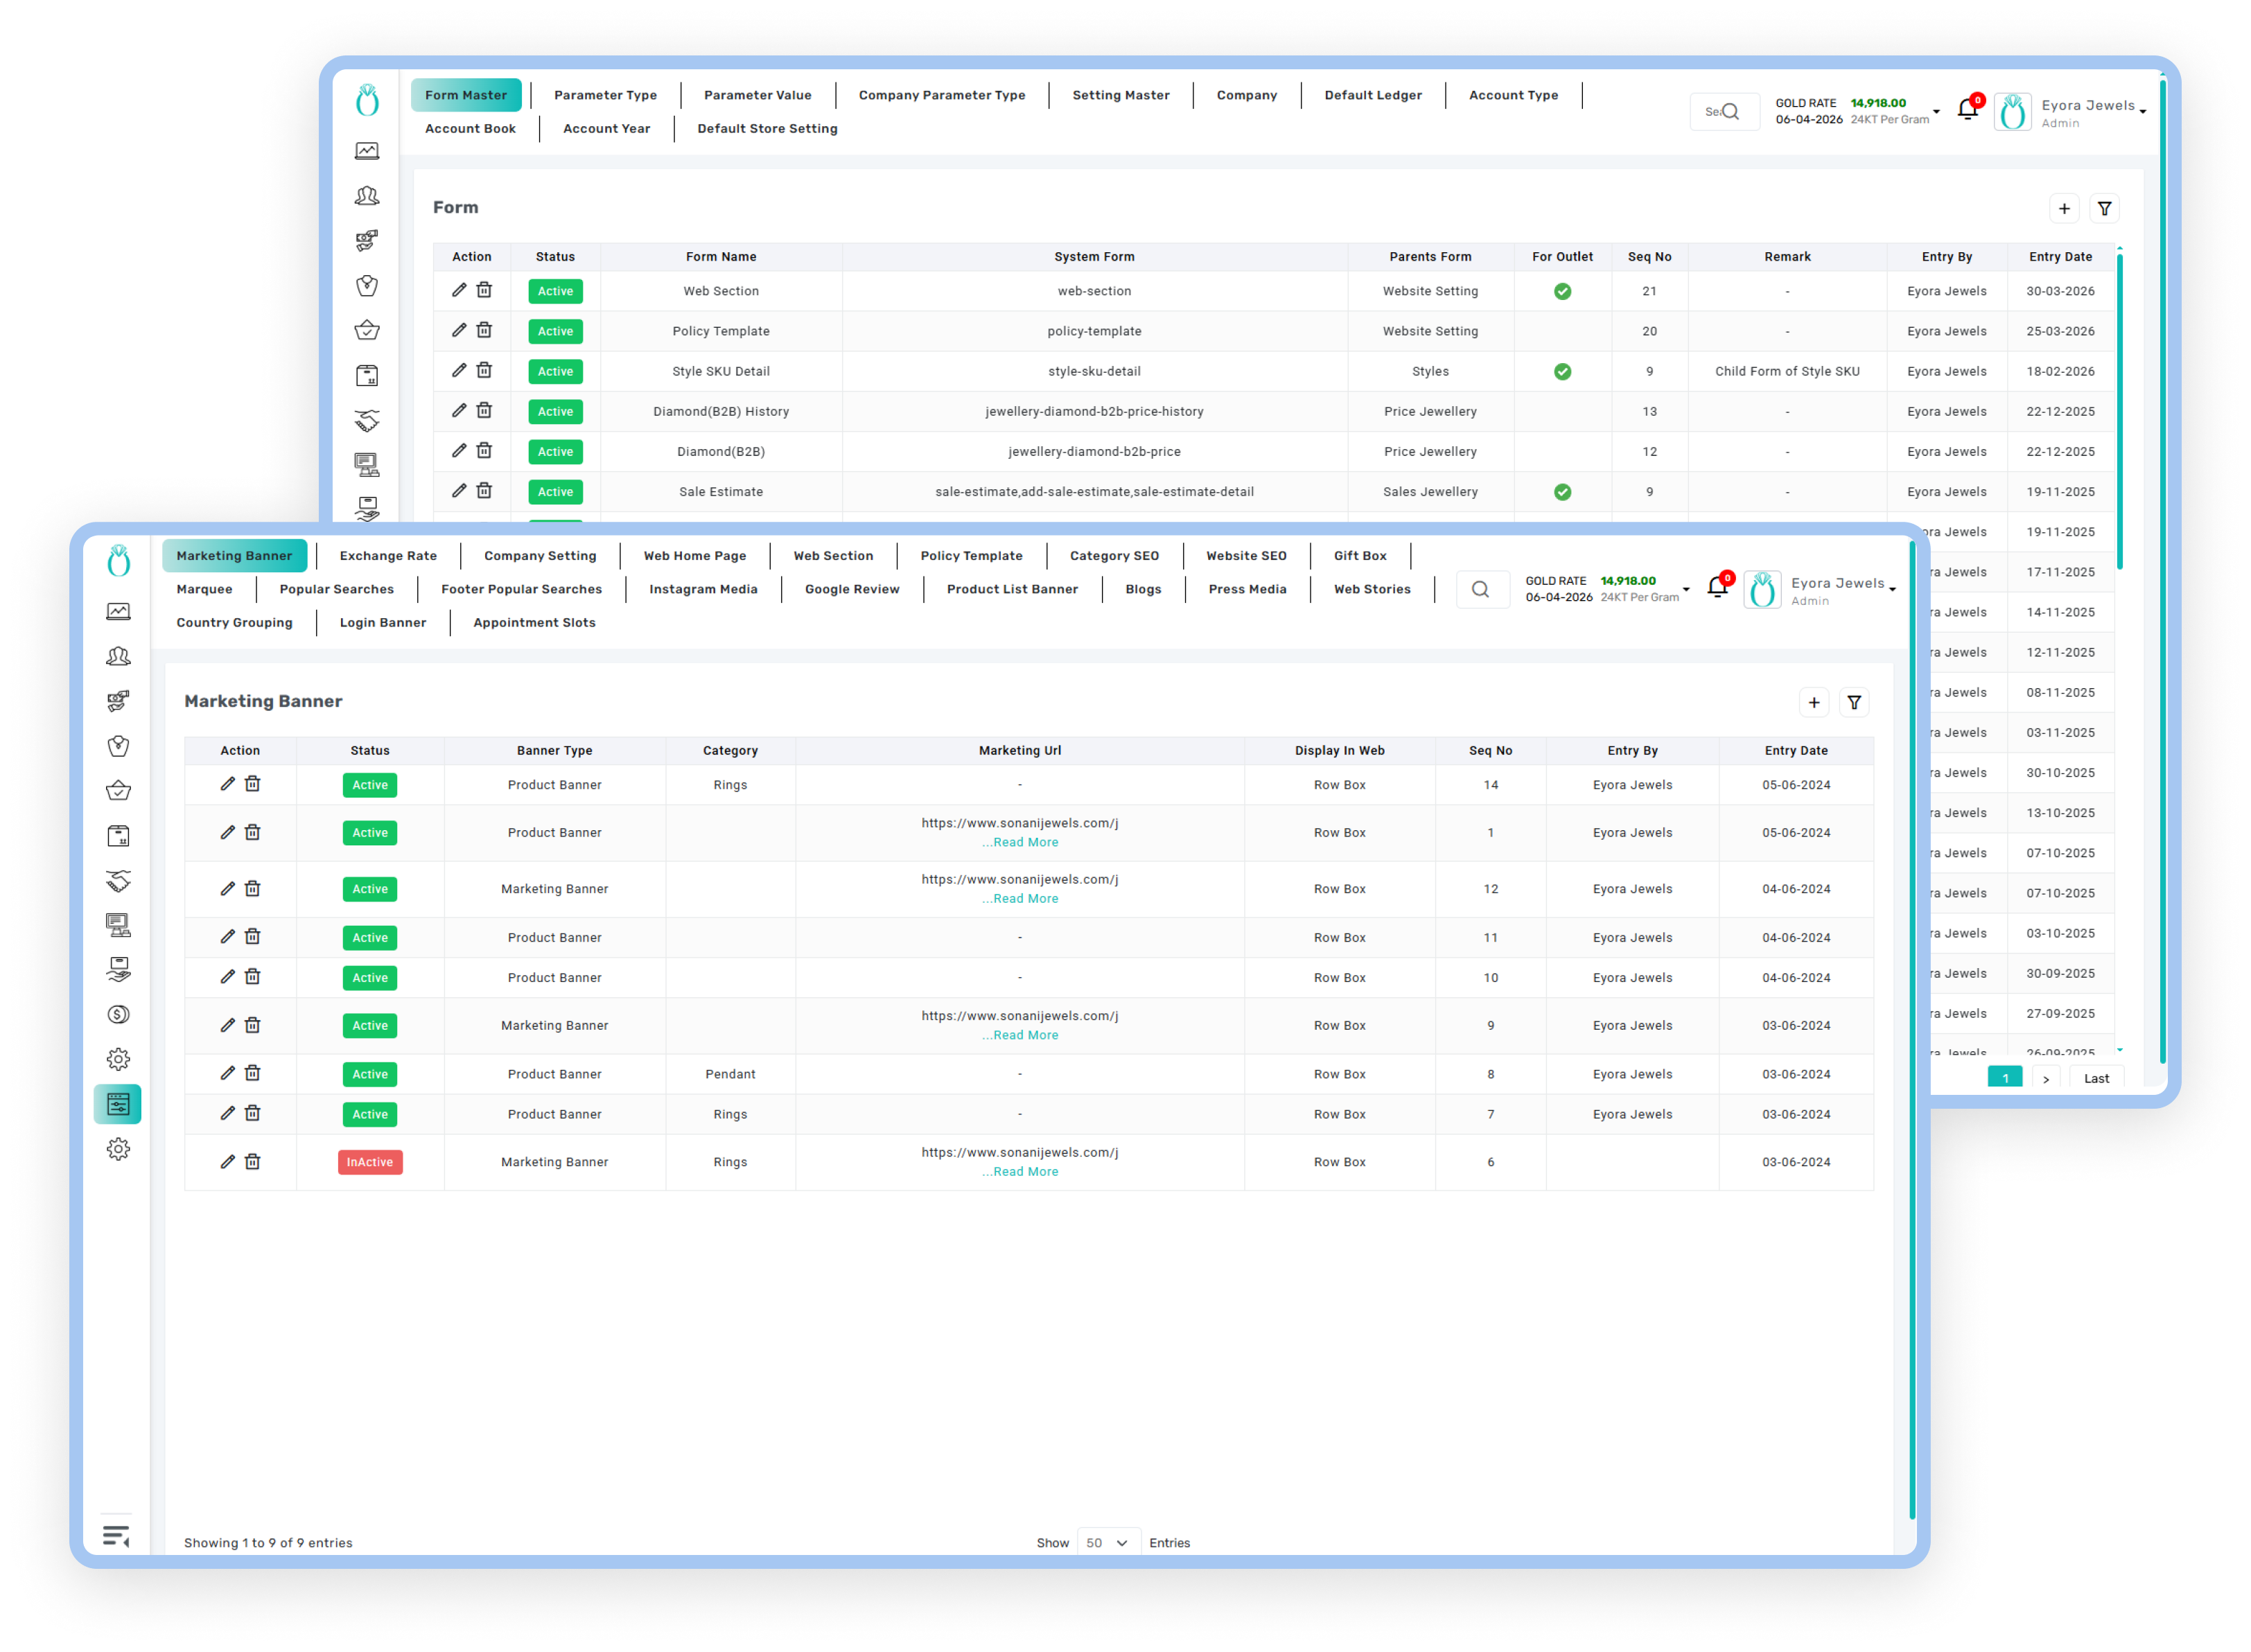Open the filter icon in Form panel

tap(2104, 208)
